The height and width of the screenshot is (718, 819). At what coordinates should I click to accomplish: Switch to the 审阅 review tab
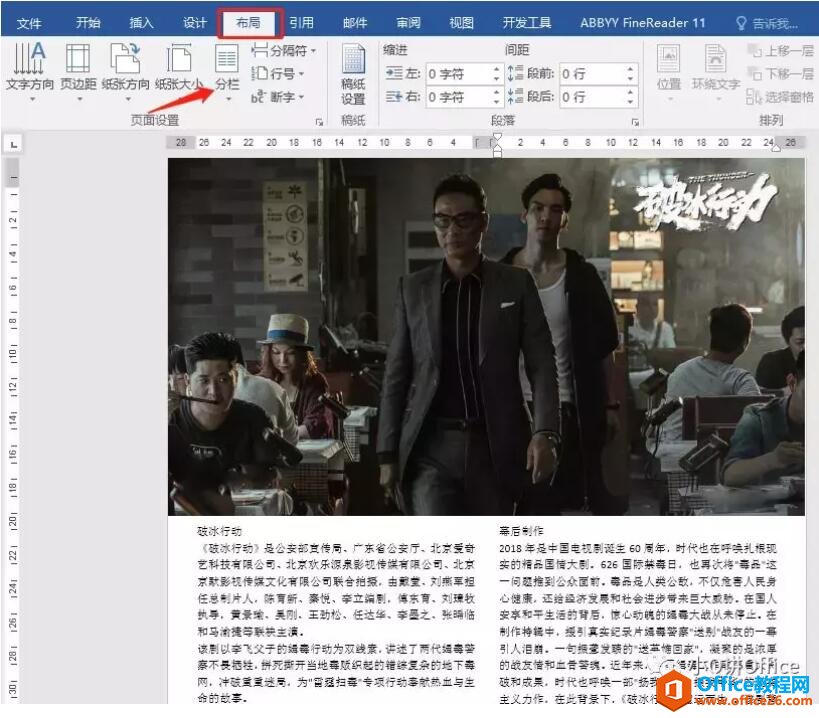(408, 23)
